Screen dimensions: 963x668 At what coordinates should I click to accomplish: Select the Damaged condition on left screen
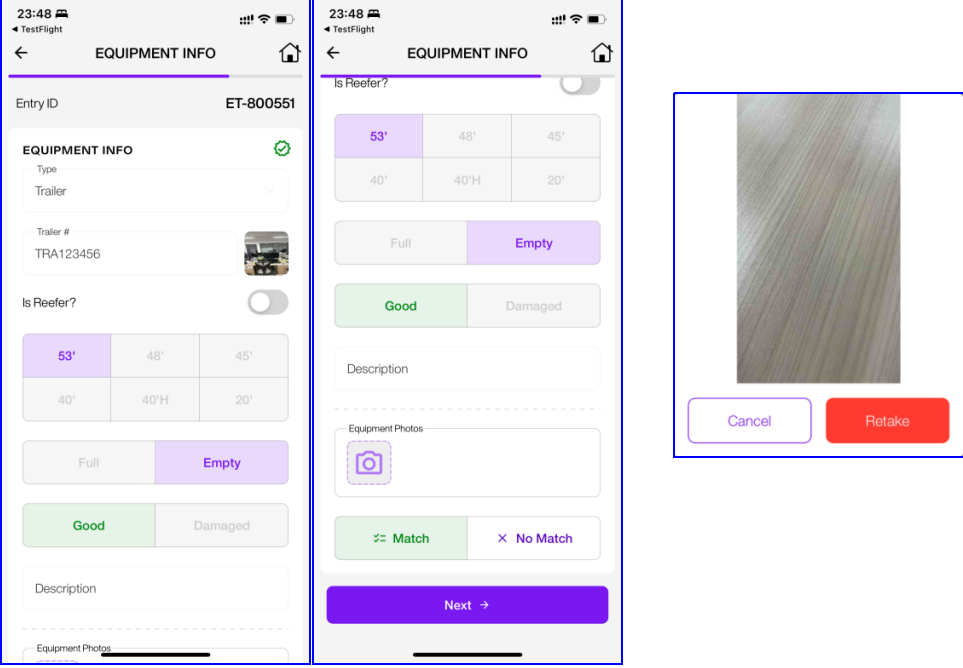222,526
